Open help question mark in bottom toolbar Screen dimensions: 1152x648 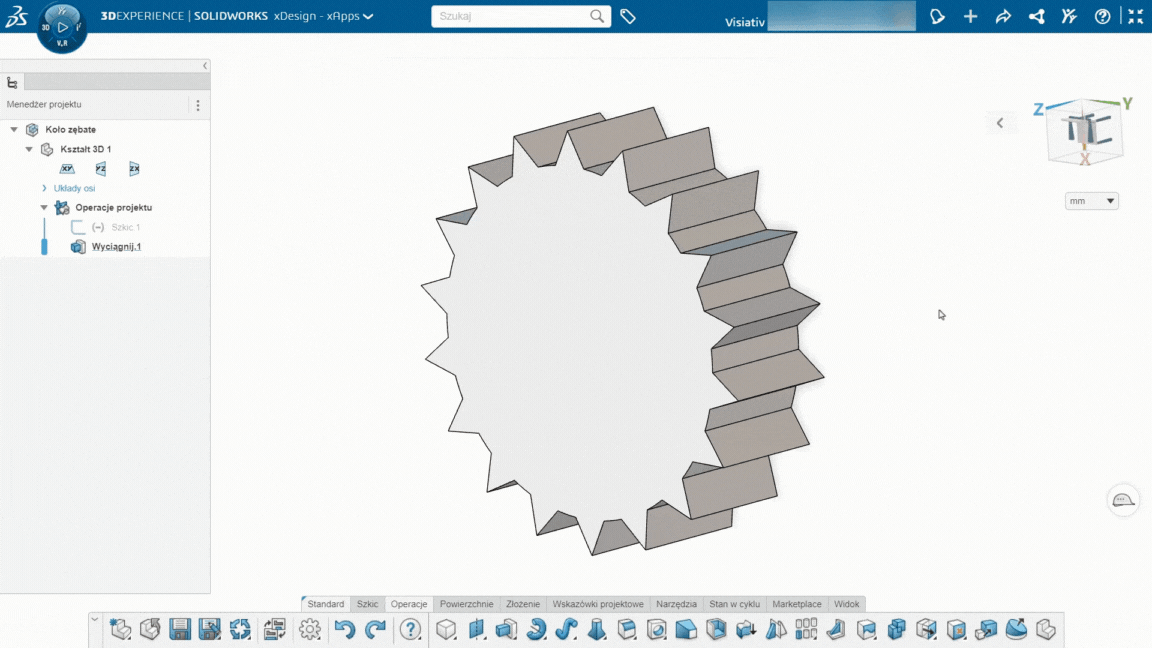pyautogui.click(x=411, y=629)
